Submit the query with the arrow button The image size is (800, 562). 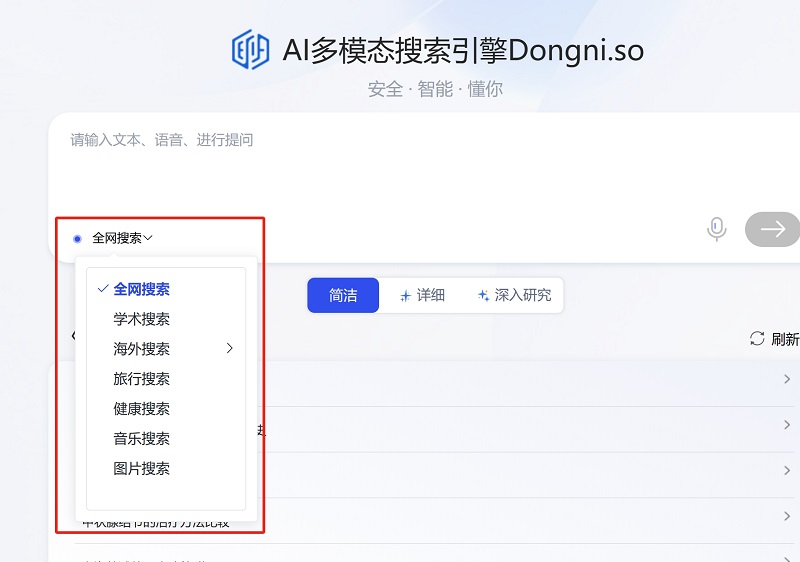[772, 229]
